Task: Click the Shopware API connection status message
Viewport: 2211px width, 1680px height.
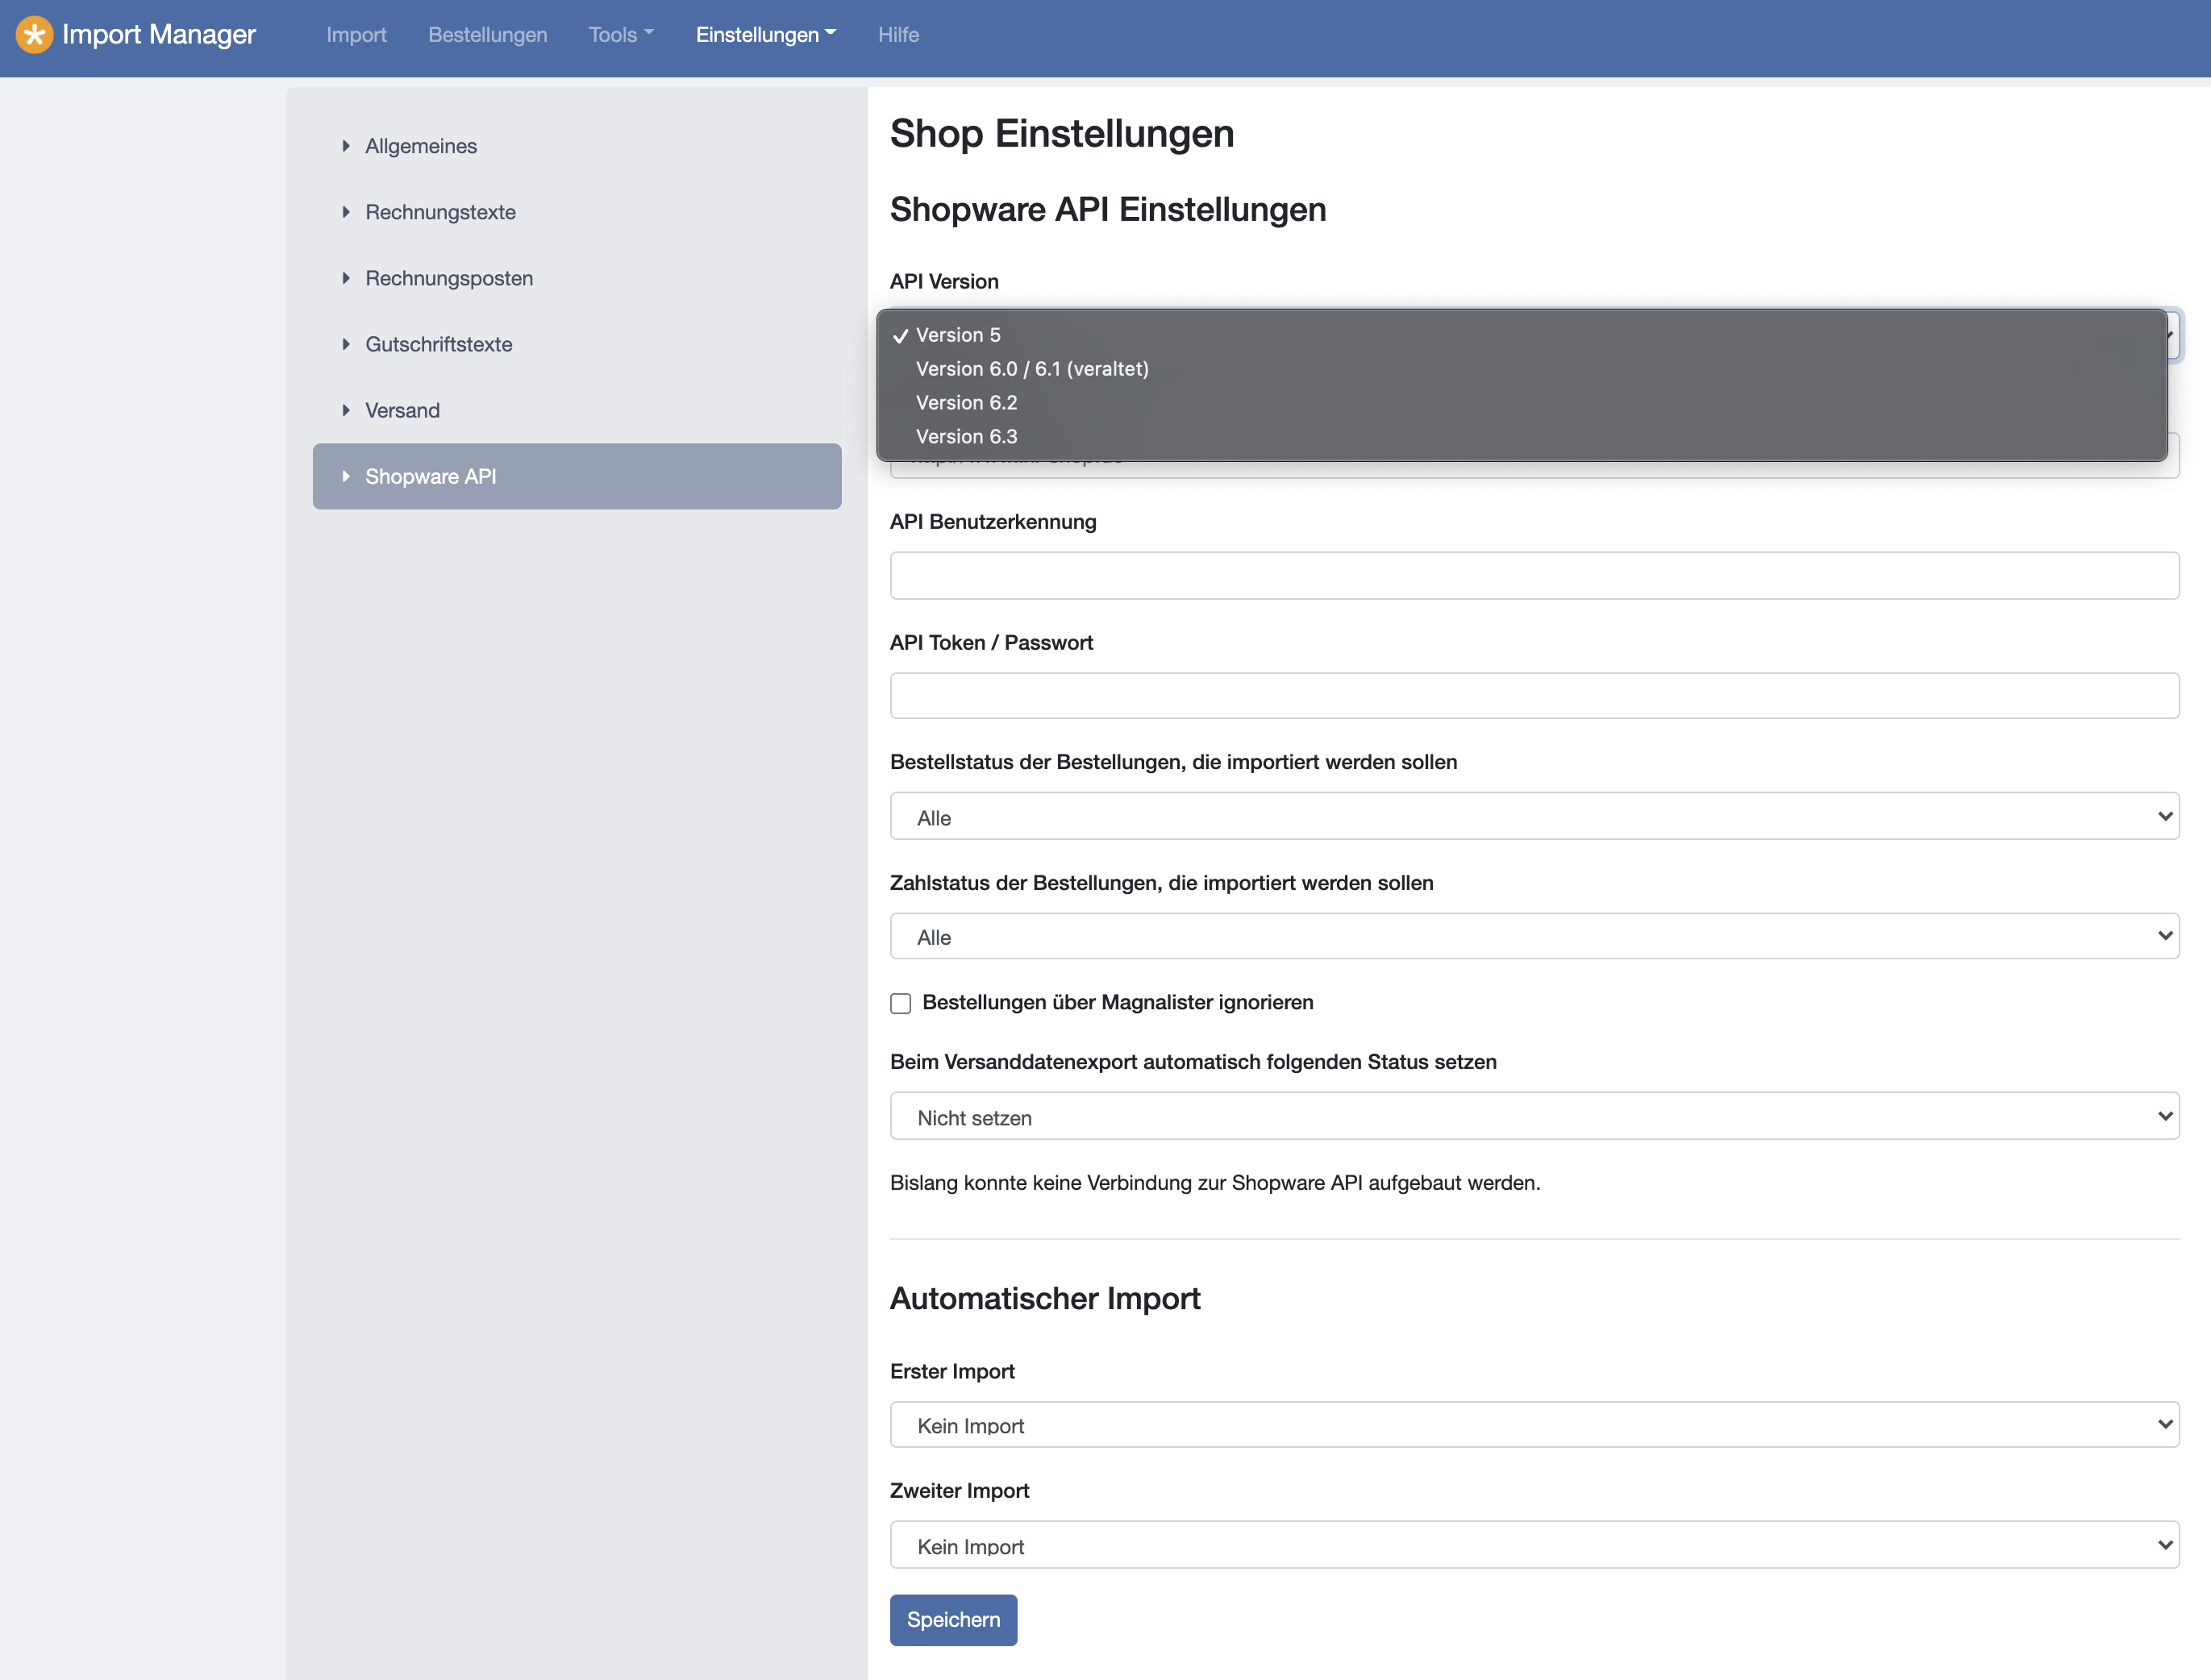Action: click(x=1215, y=1183)
